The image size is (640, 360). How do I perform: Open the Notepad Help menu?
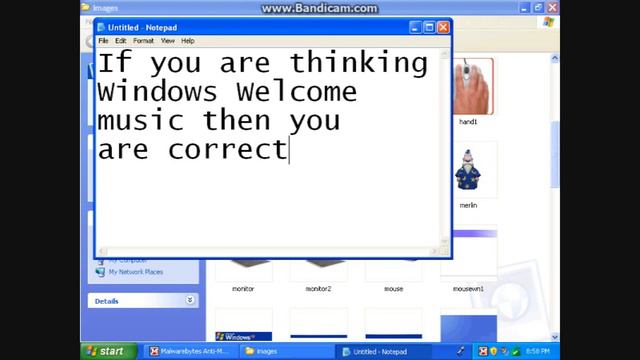pos(188,41)
